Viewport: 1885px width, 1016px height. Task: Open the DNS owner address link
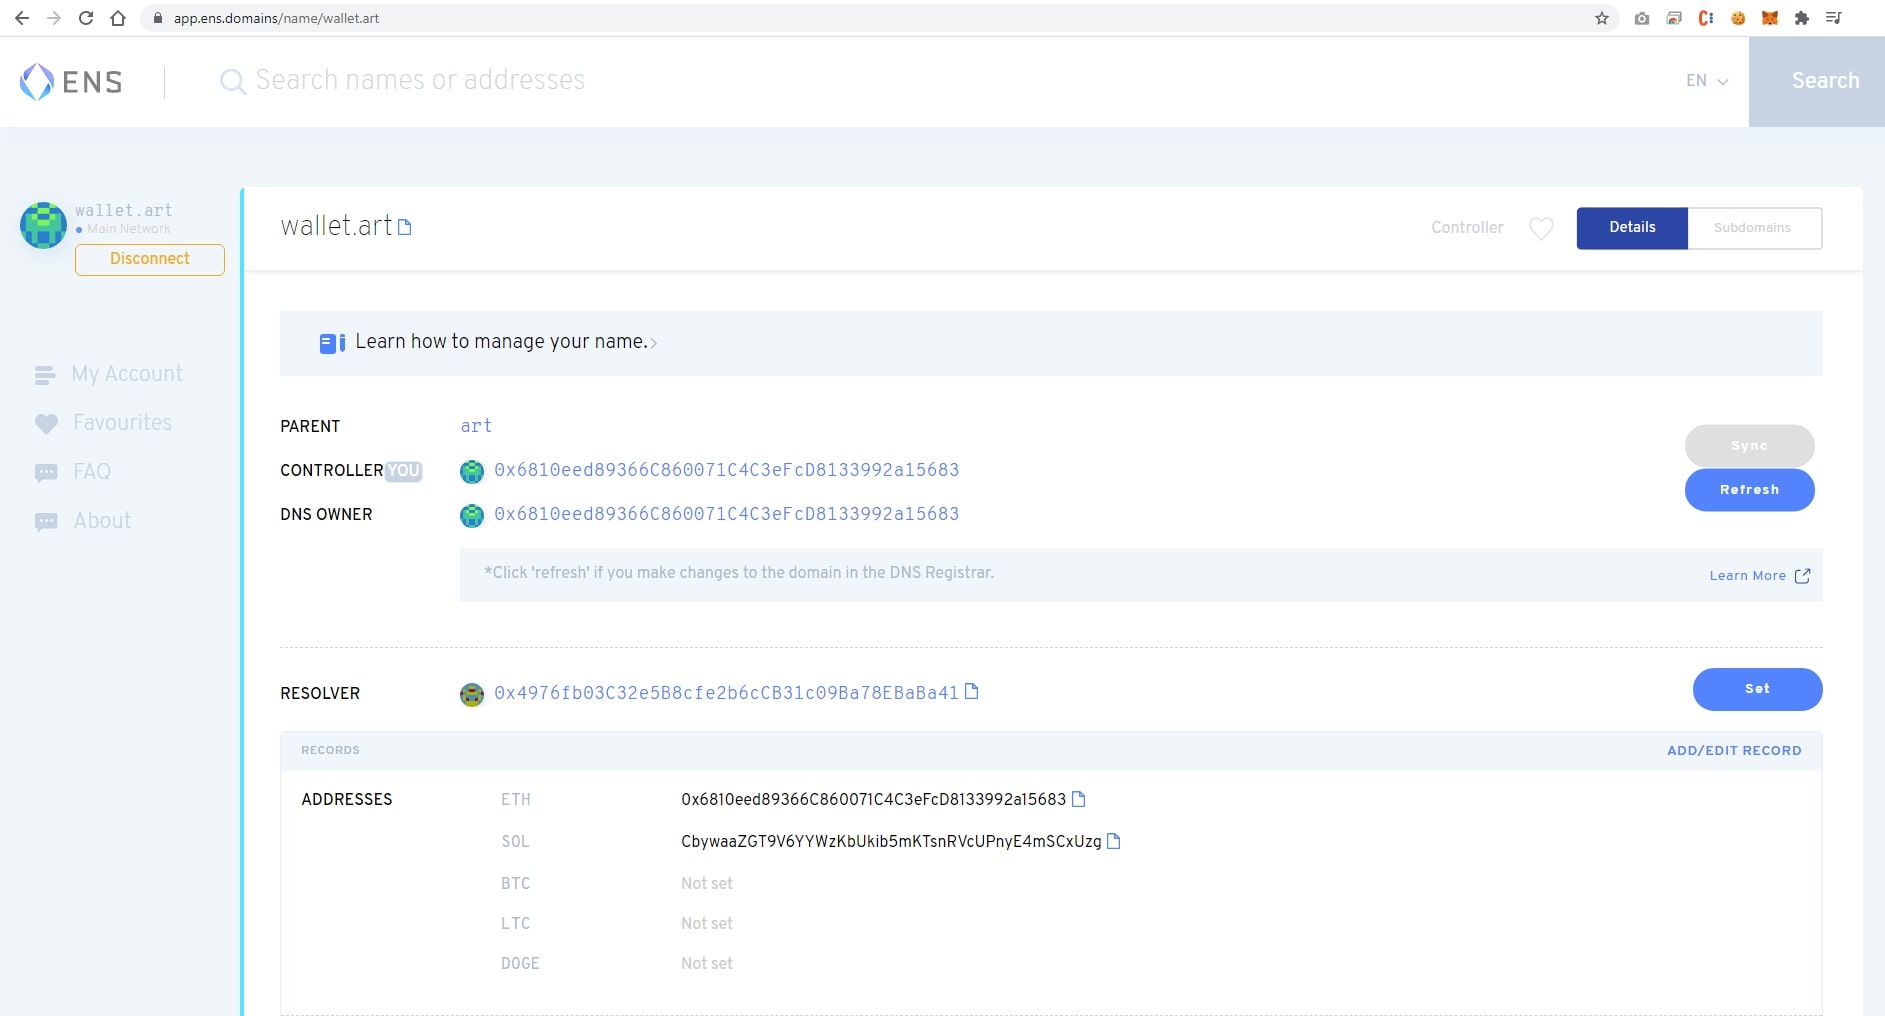pyautogui.click(x=726, y=514)
